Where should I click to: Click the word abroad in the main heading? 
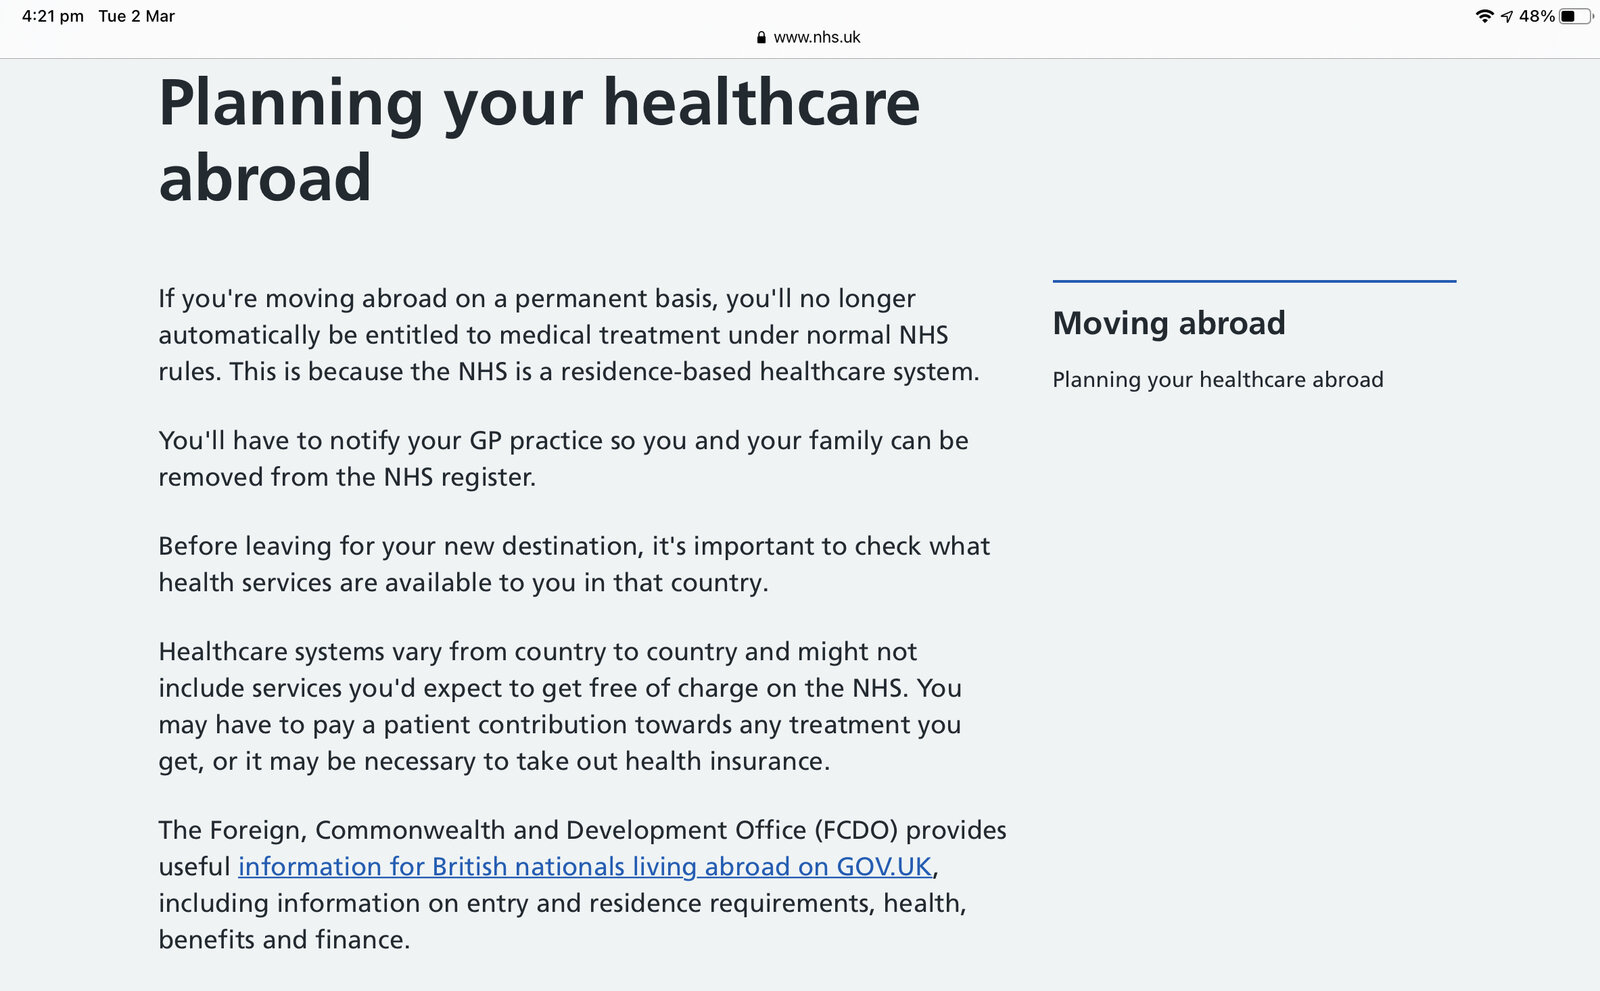pos(265,179)
